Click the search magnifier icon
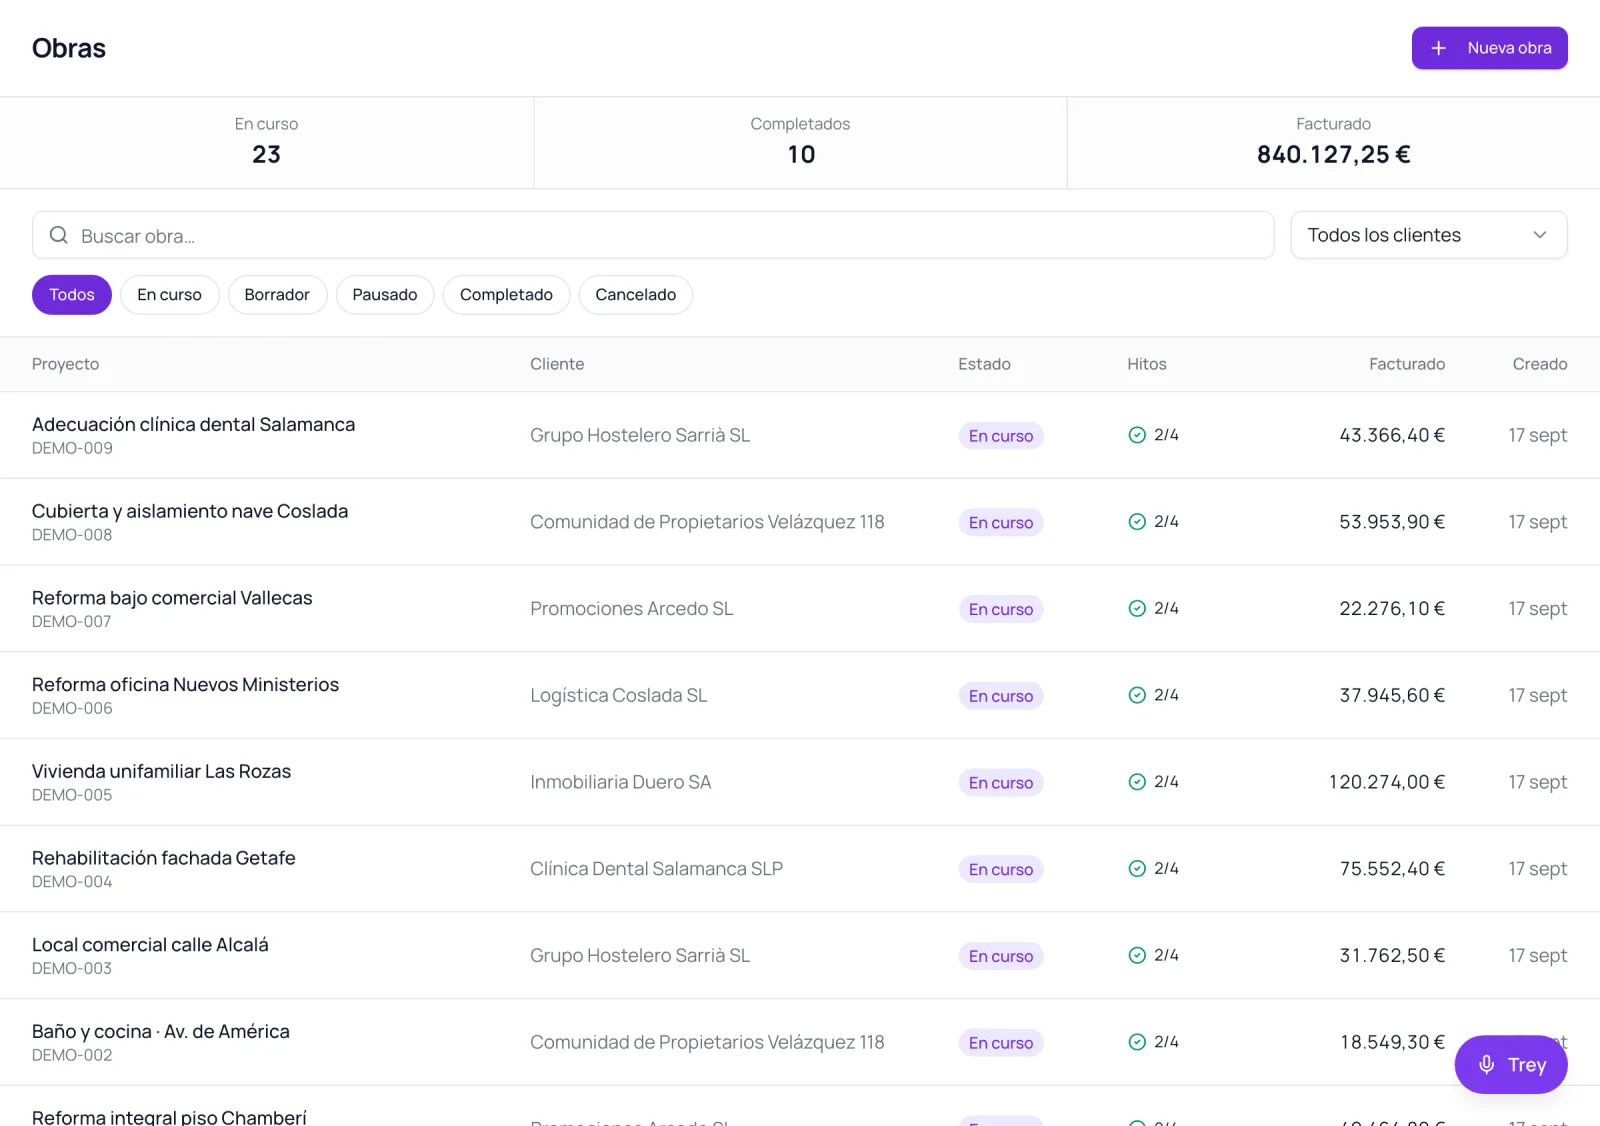The width and height of the screenshot is (1600, 1126). click(59, 235)
